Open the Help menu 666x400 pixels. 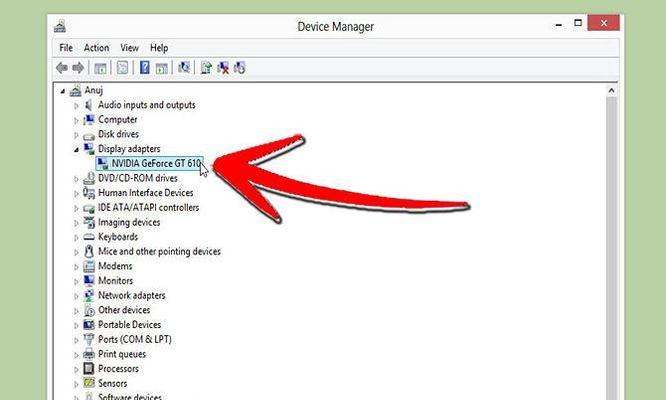coord(159,48)
